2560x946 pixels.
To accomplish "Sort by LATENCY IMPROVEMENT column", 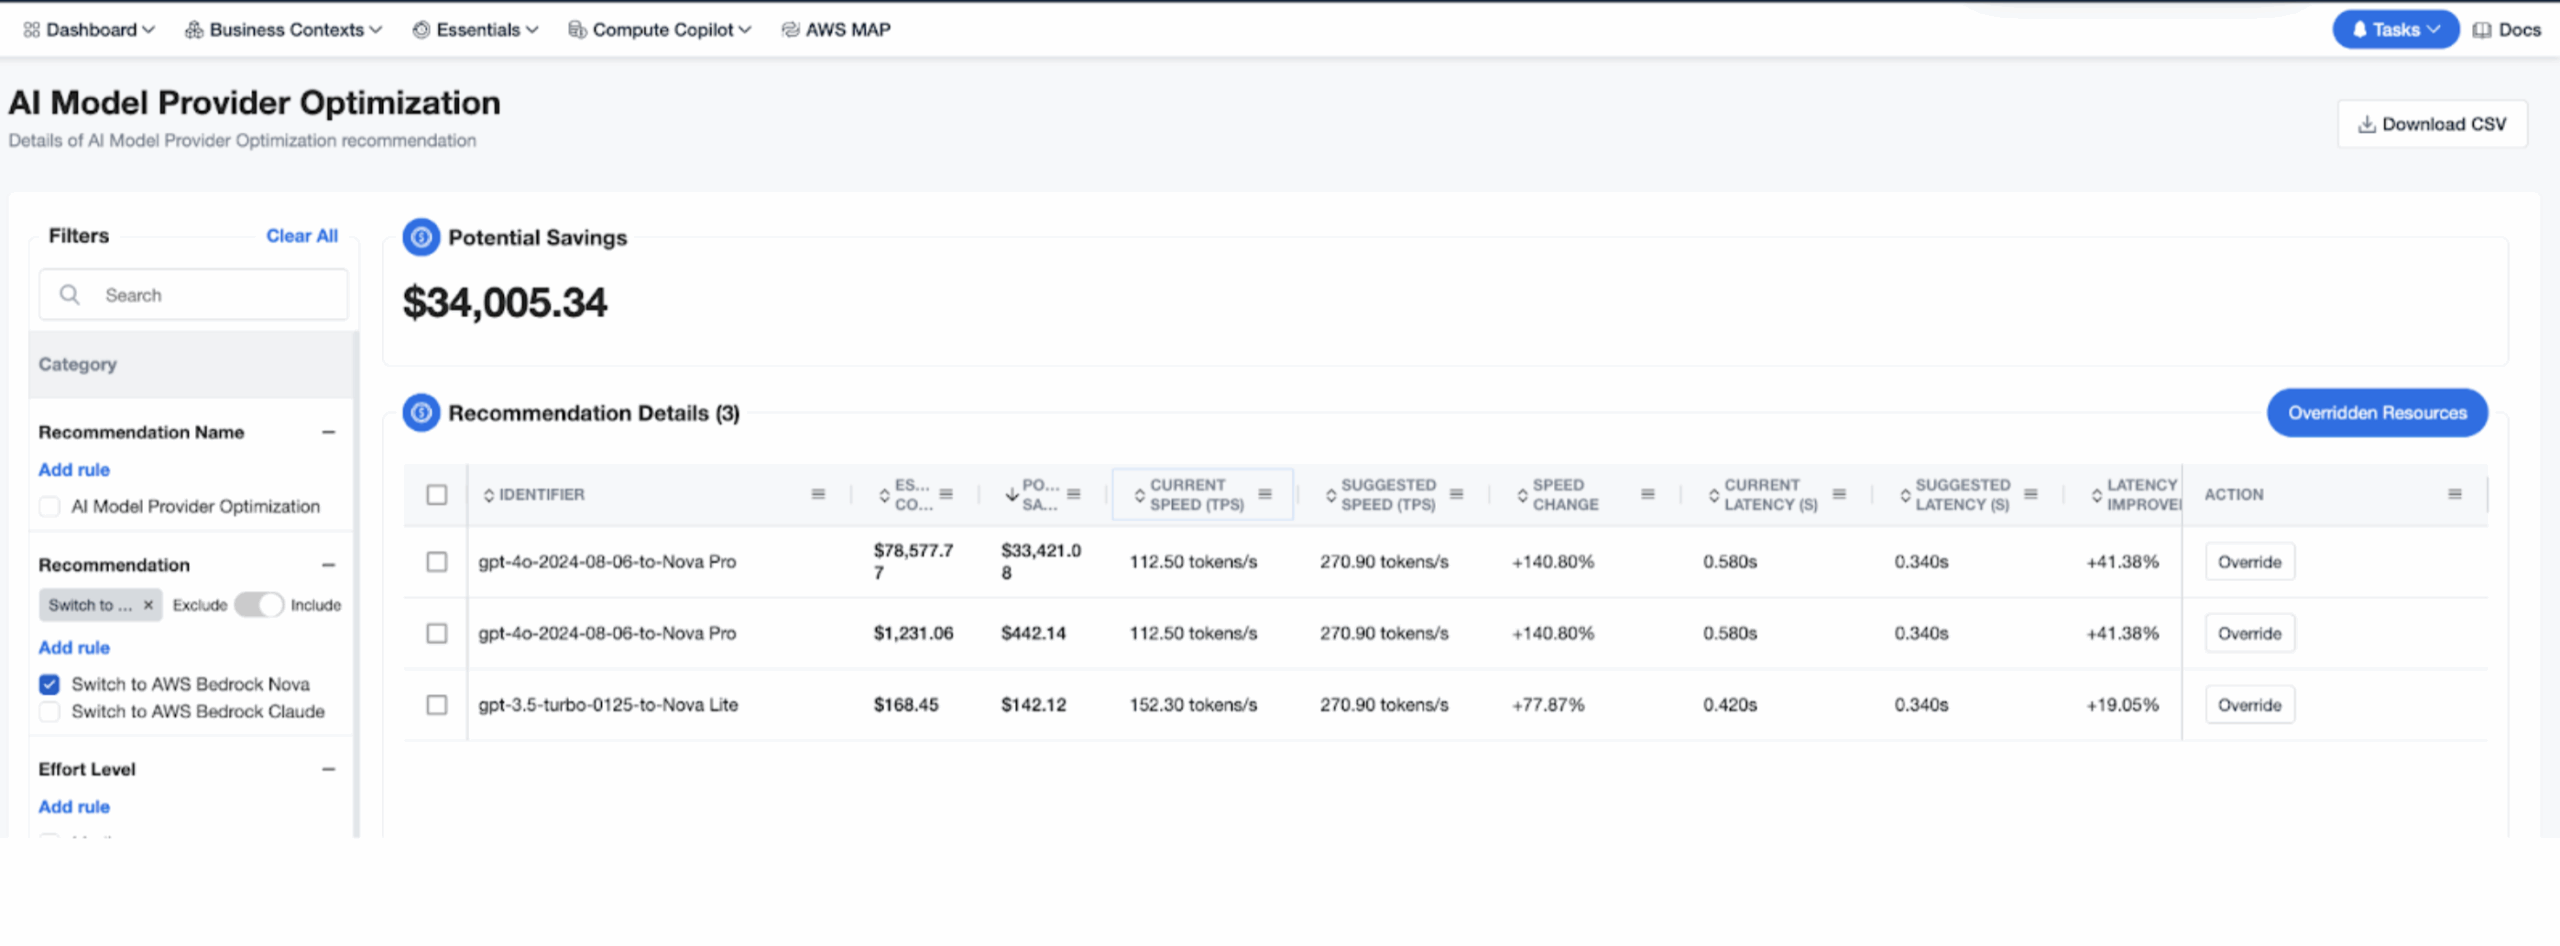I will click(2135, 495).
